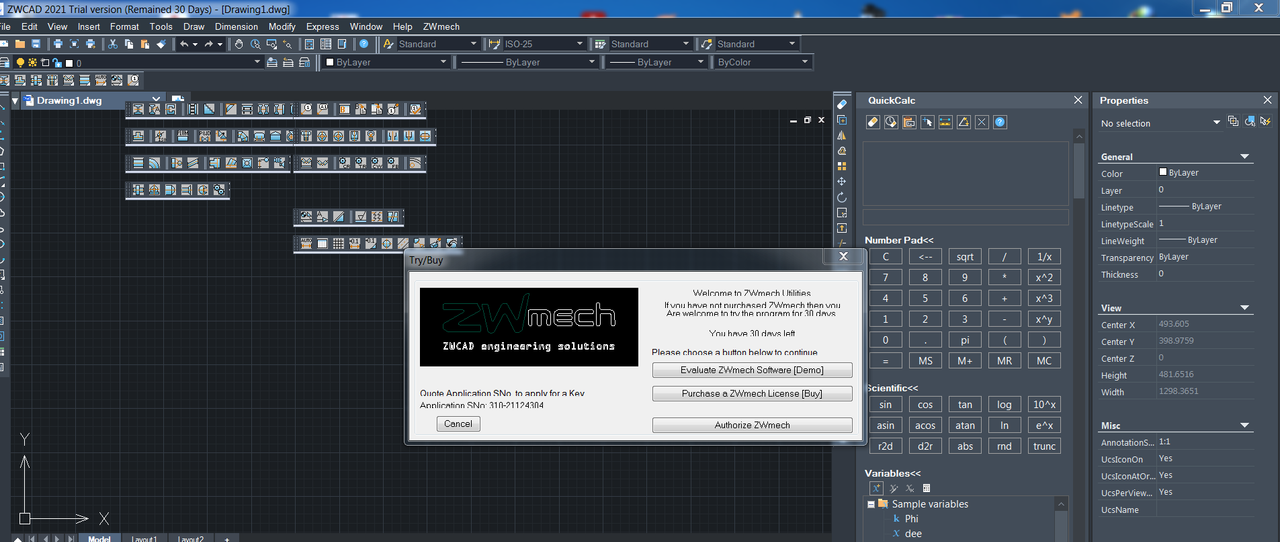
Task: Click the layer light bulb on/off icon
Action: (x=20, y=62)
